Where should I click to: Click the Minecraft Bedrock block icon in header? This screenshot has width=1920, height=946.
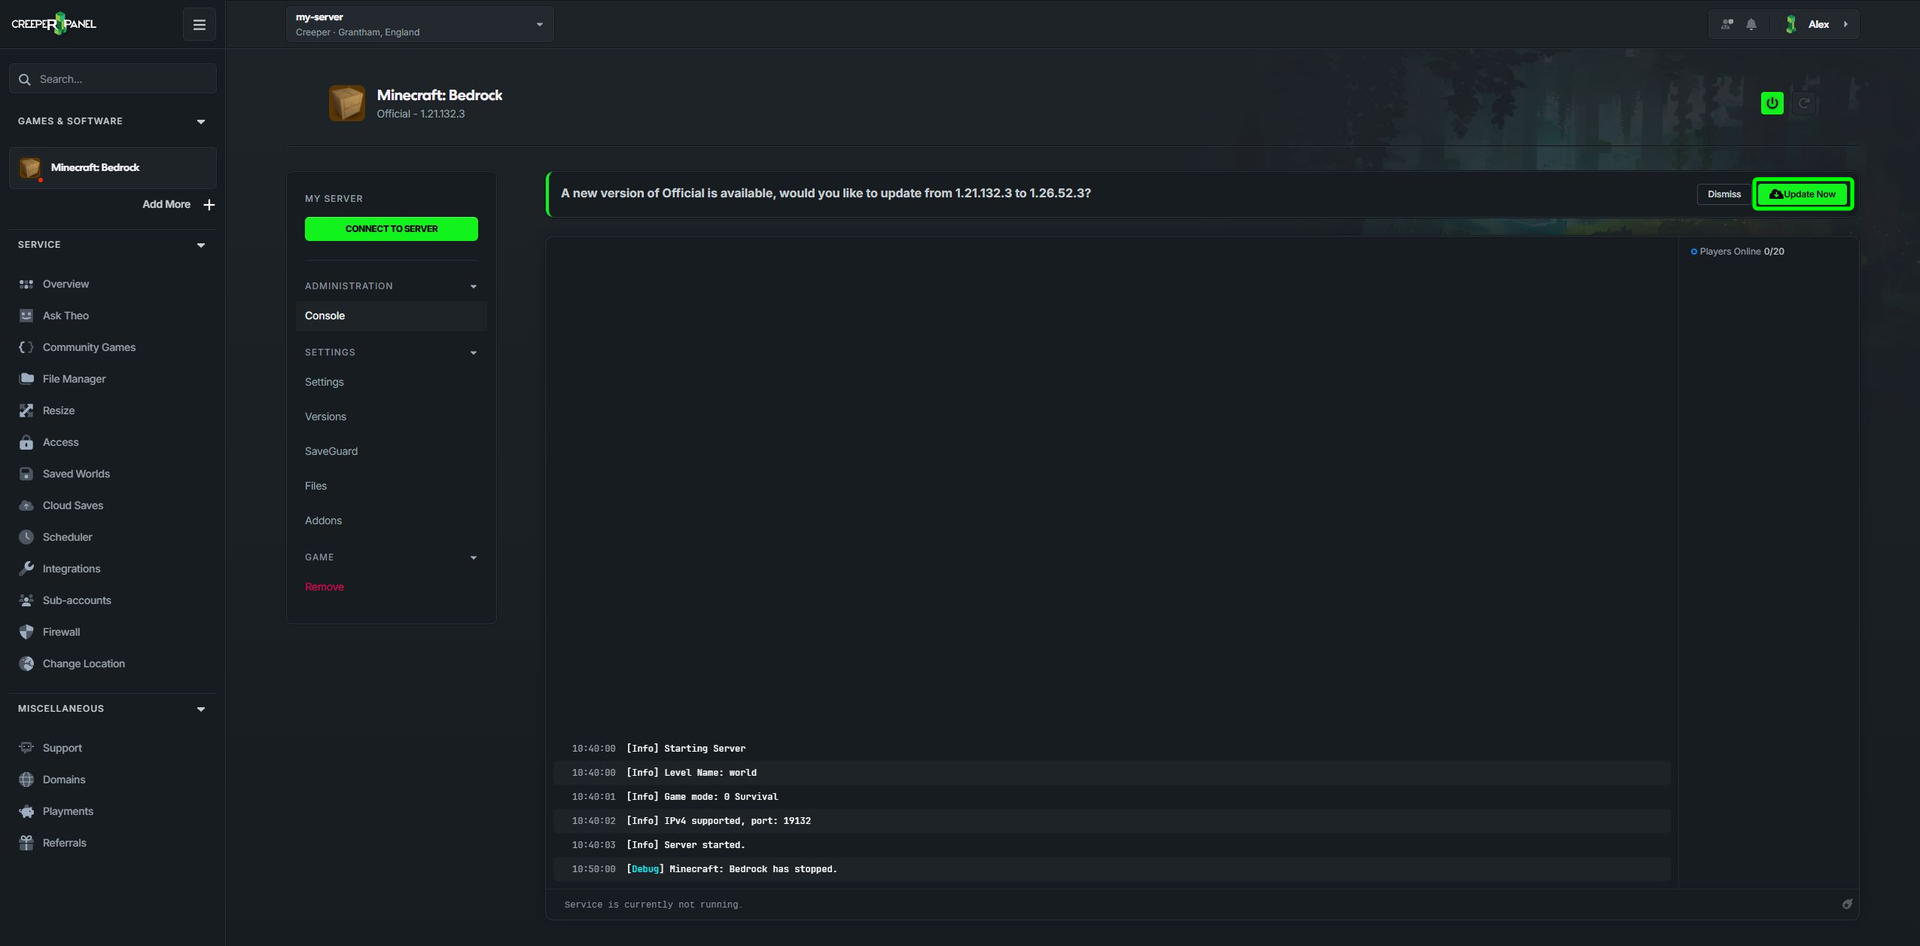[x=347, y=103]
